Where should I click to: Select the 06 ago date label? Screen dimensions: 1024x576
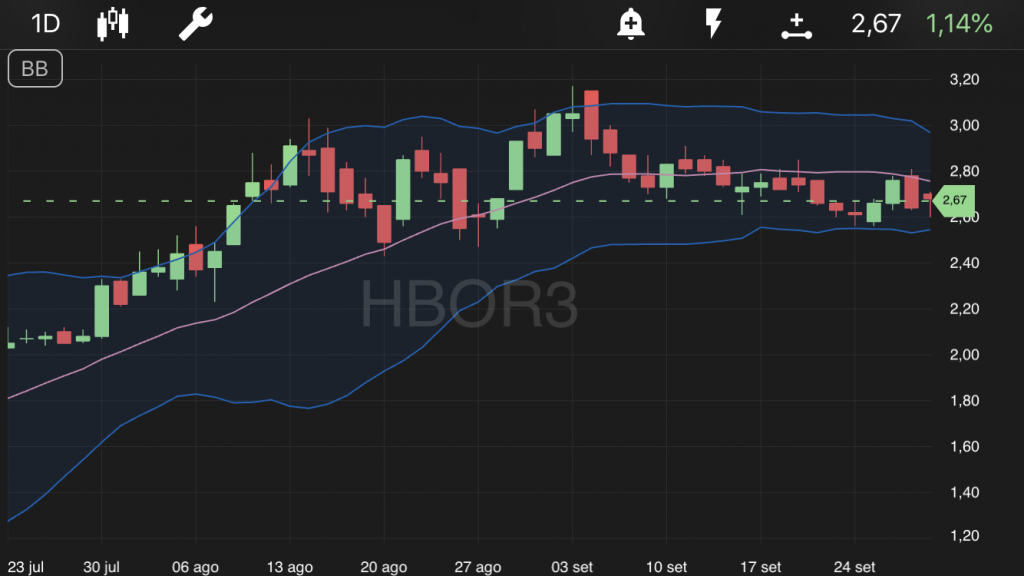(x=195, y=567)
